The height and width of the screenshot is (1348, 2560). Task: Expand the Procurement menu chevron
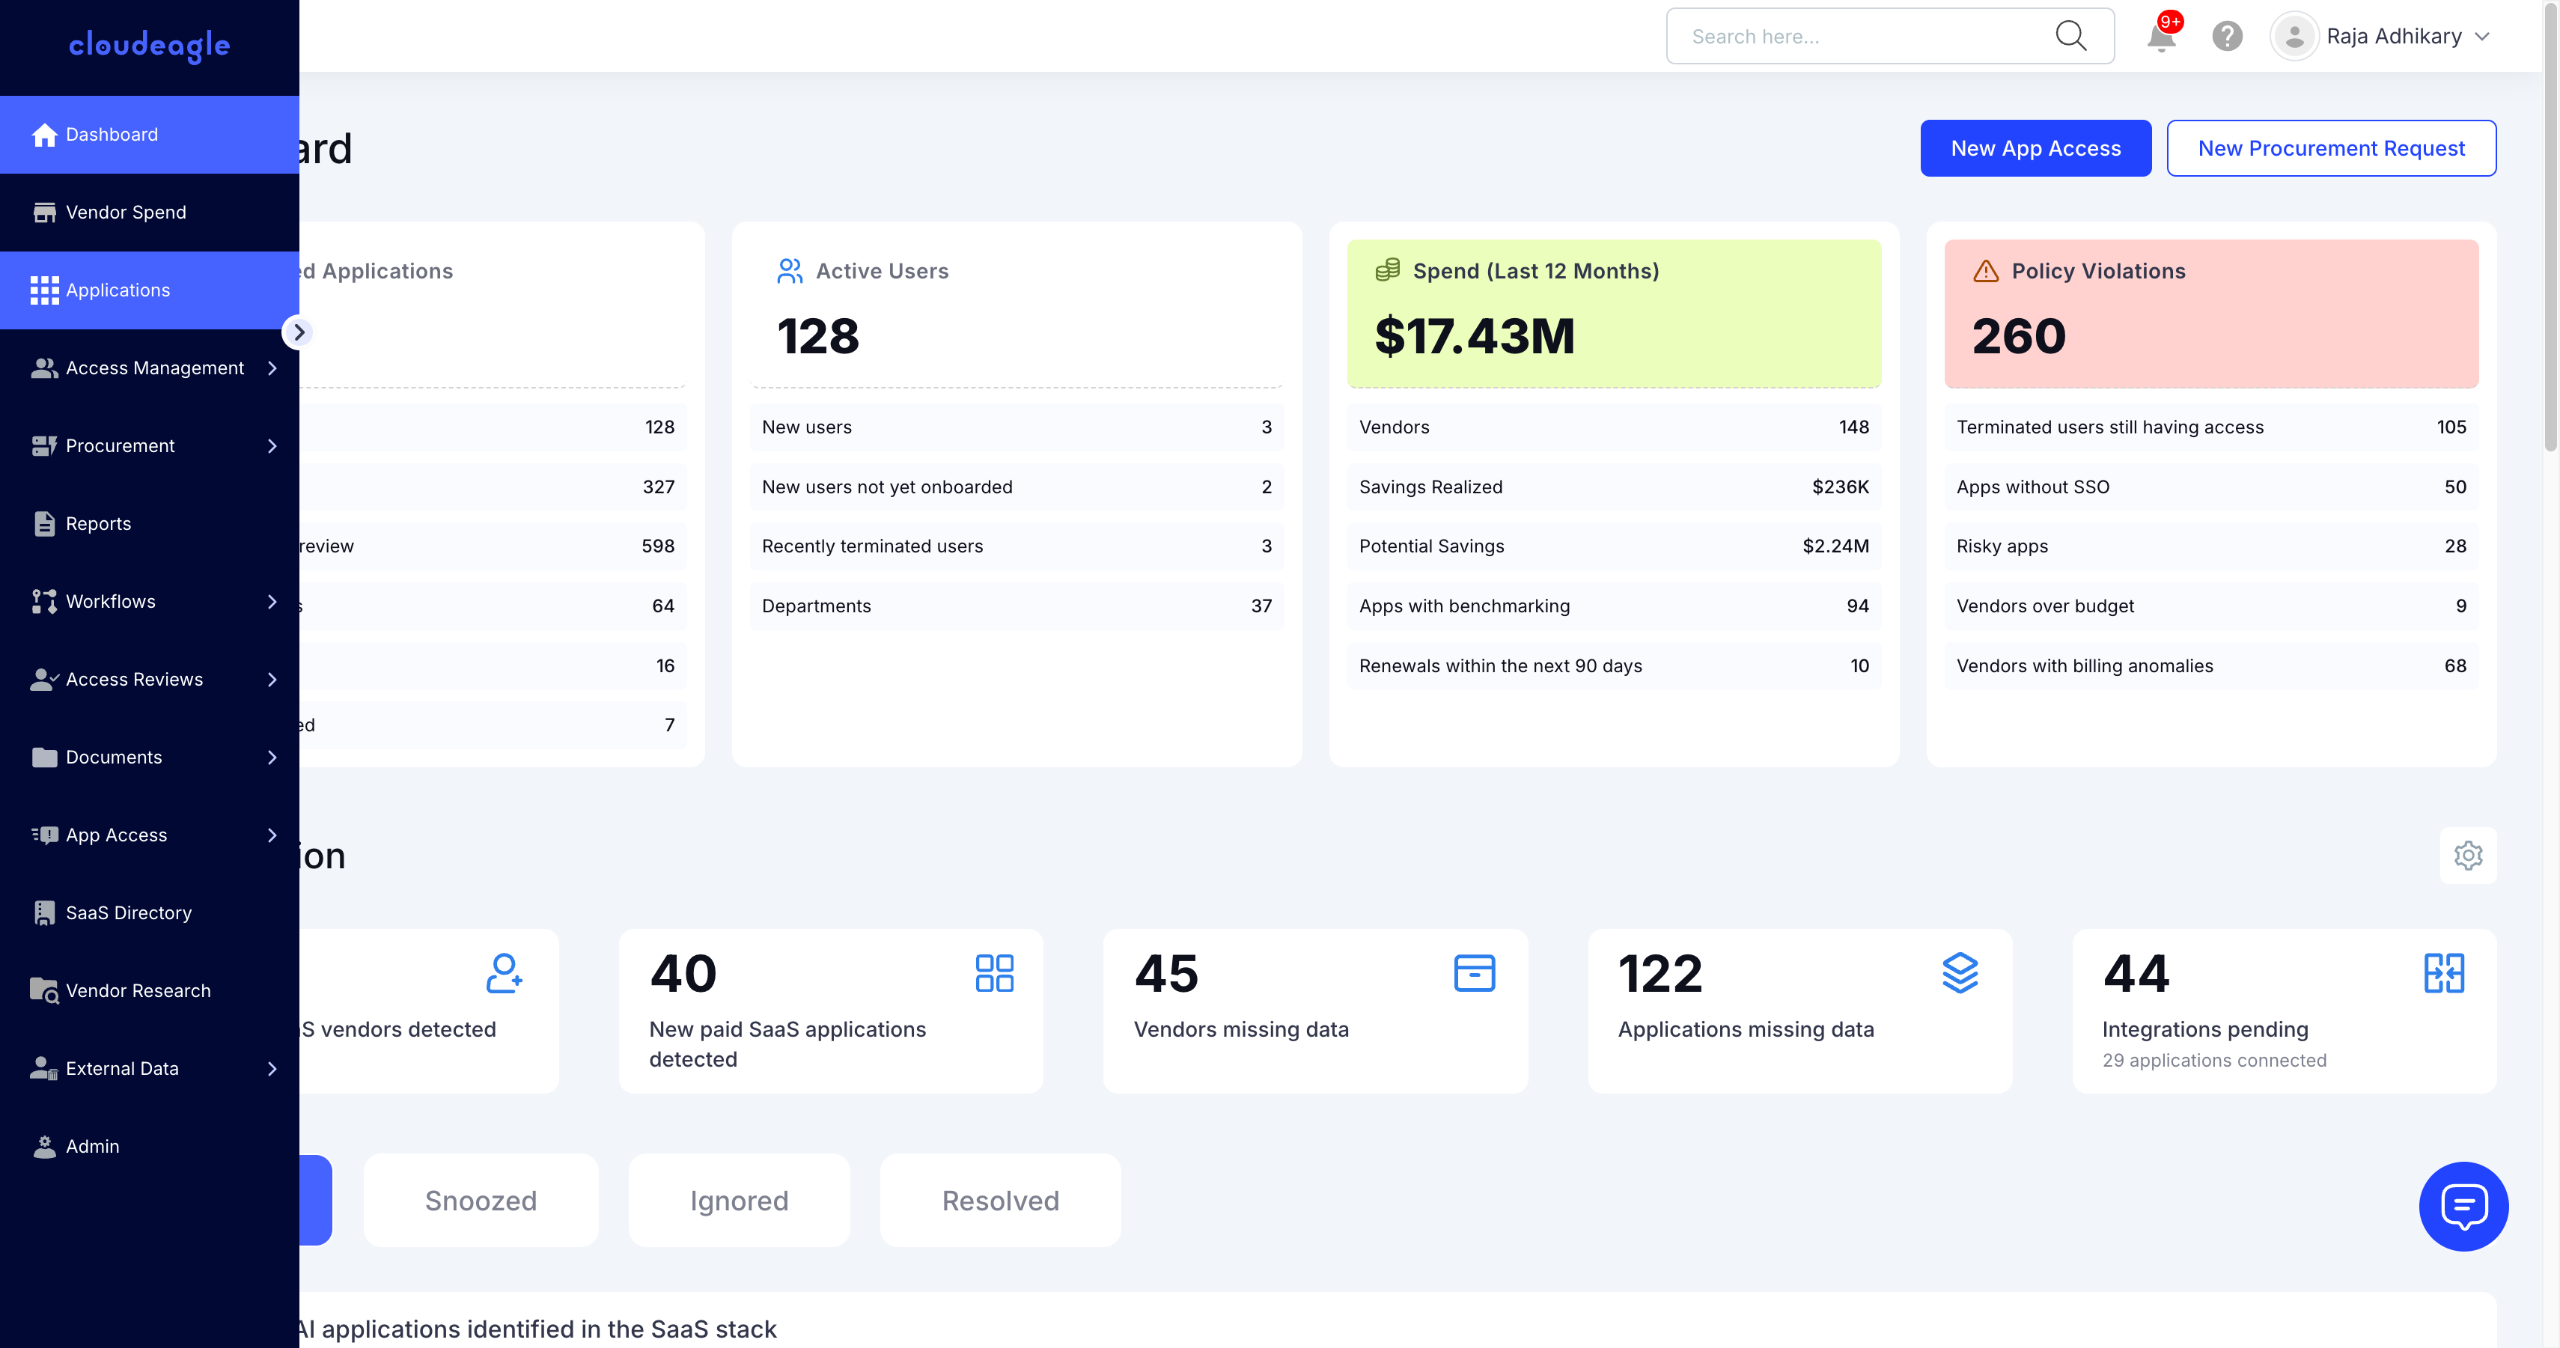272,446
